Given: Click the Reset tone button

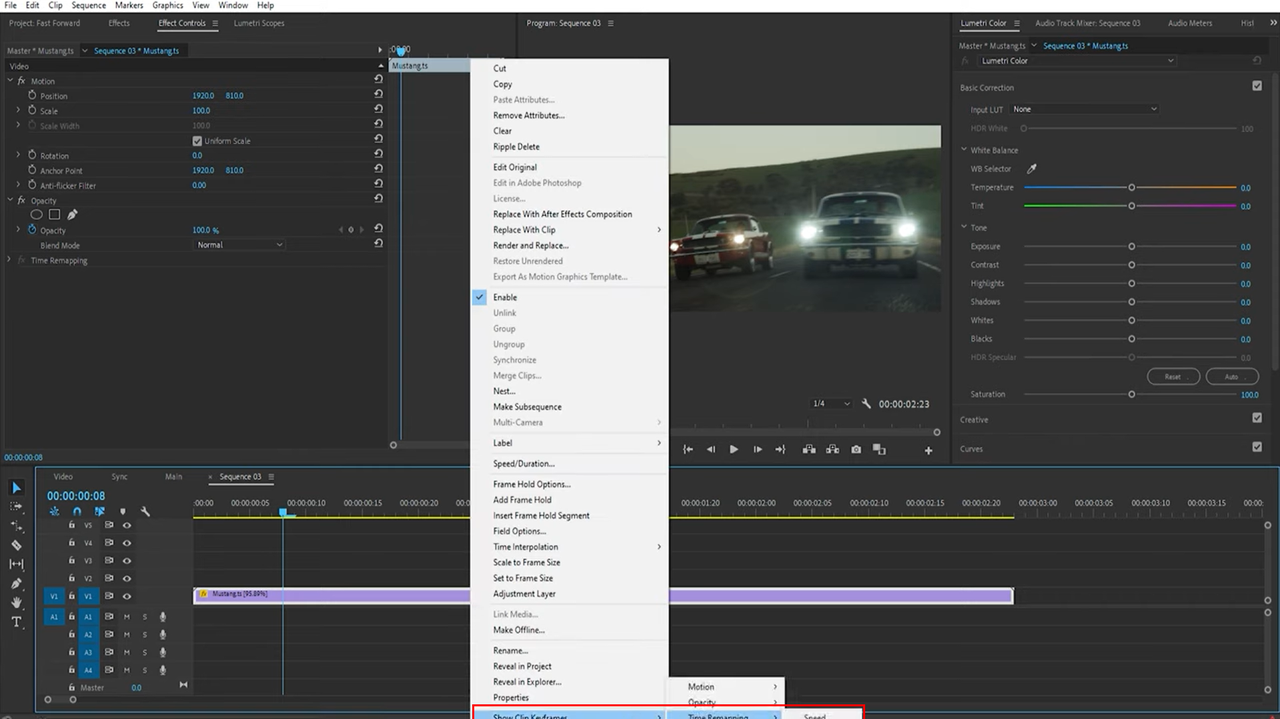Looking at the screenshot, I should (1172, 376).
